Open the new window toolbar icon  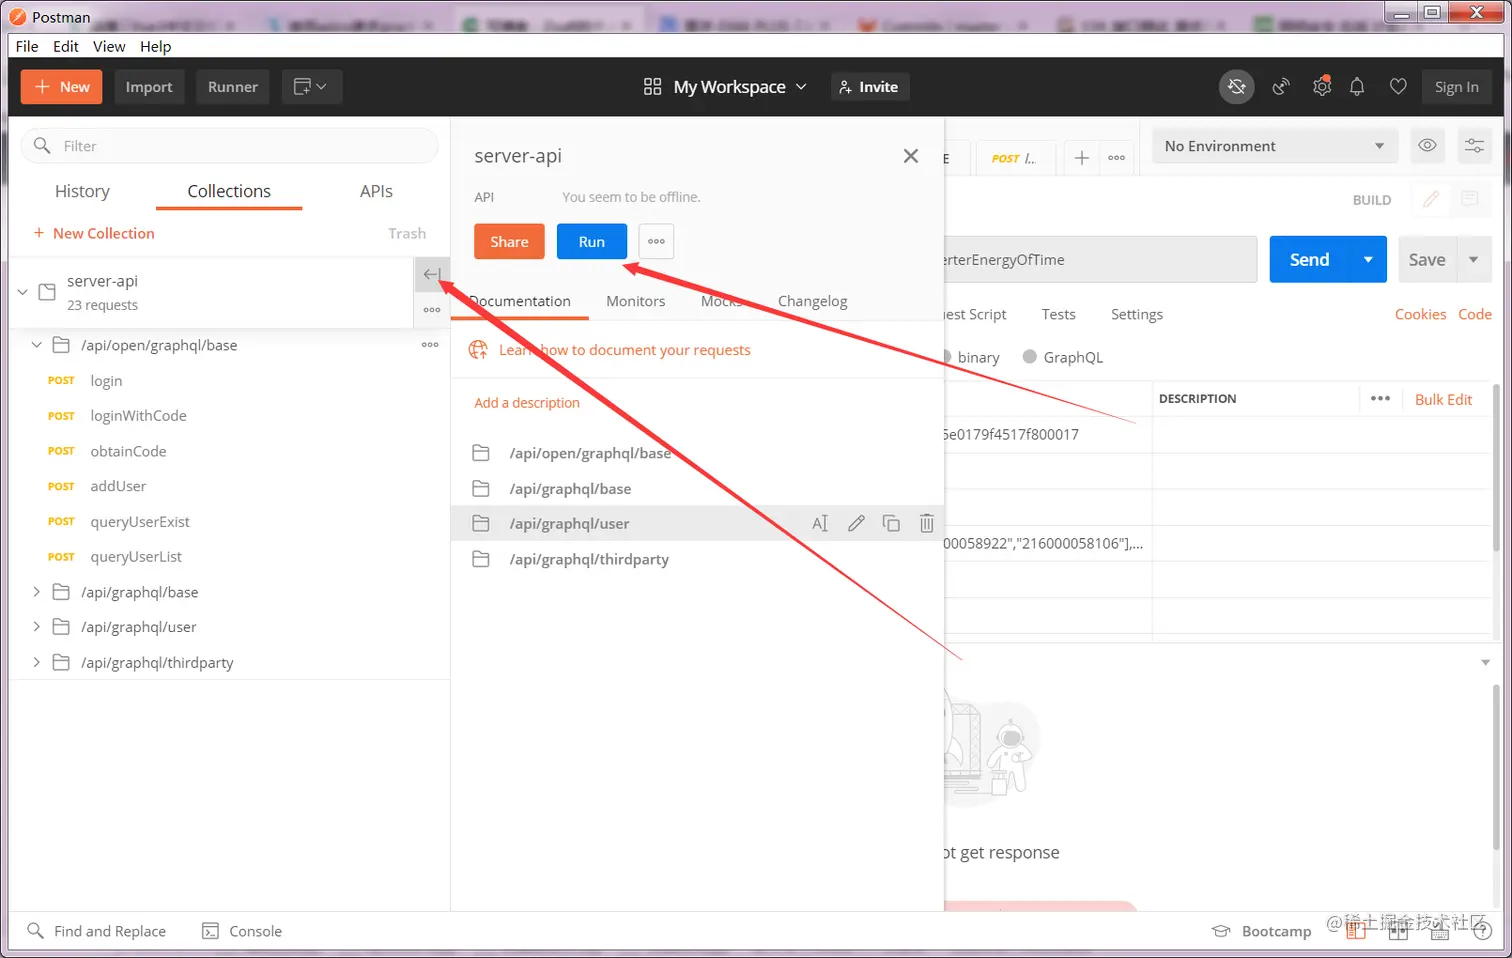[311, 87]
